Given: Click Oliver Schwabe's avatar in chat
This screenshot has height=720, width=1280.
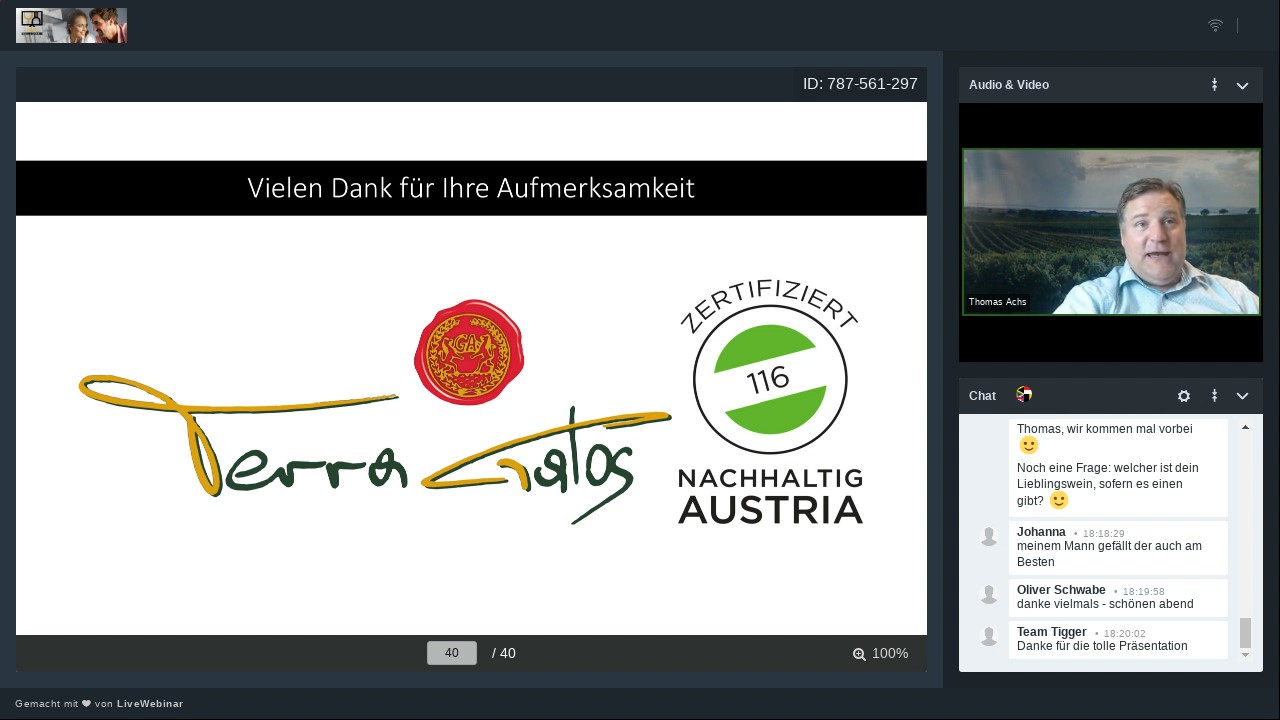Looking at the screenshot, I should click(x=989, y=594).
